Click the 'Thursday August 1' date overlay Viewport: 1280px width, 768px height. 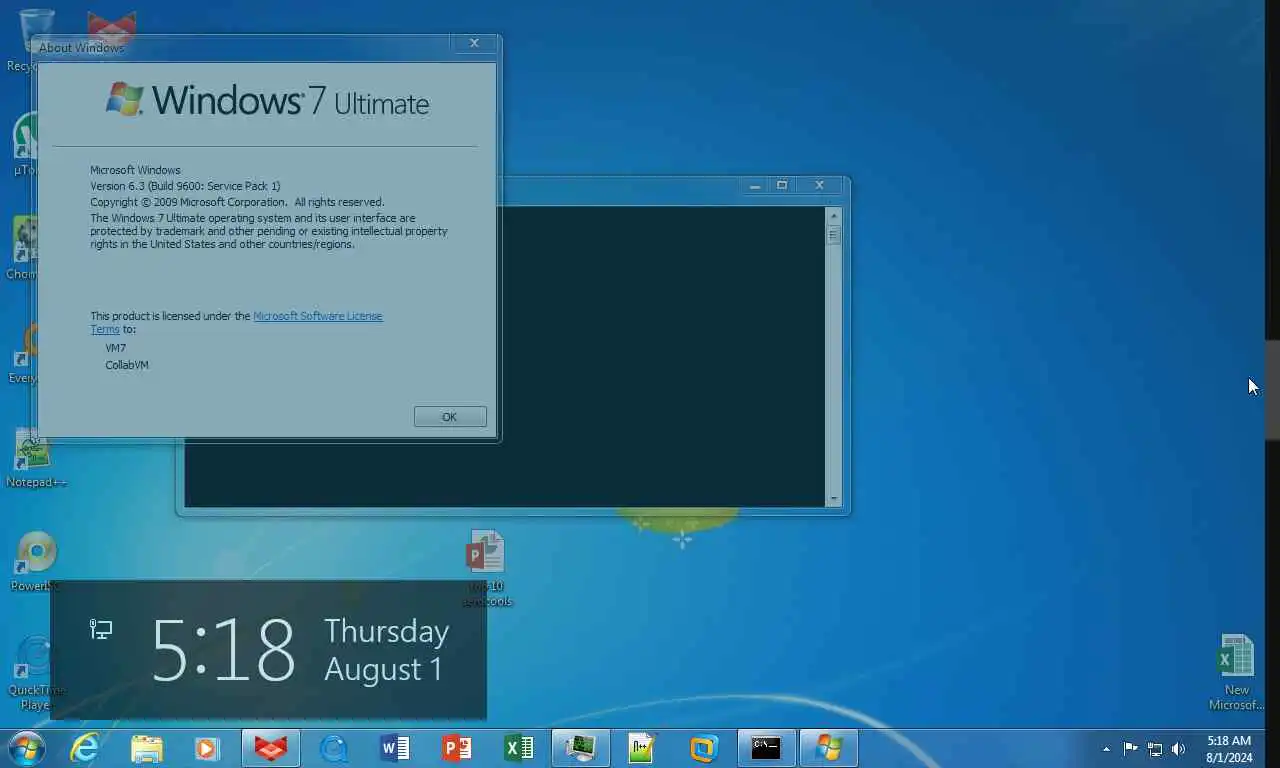(386, 650)
